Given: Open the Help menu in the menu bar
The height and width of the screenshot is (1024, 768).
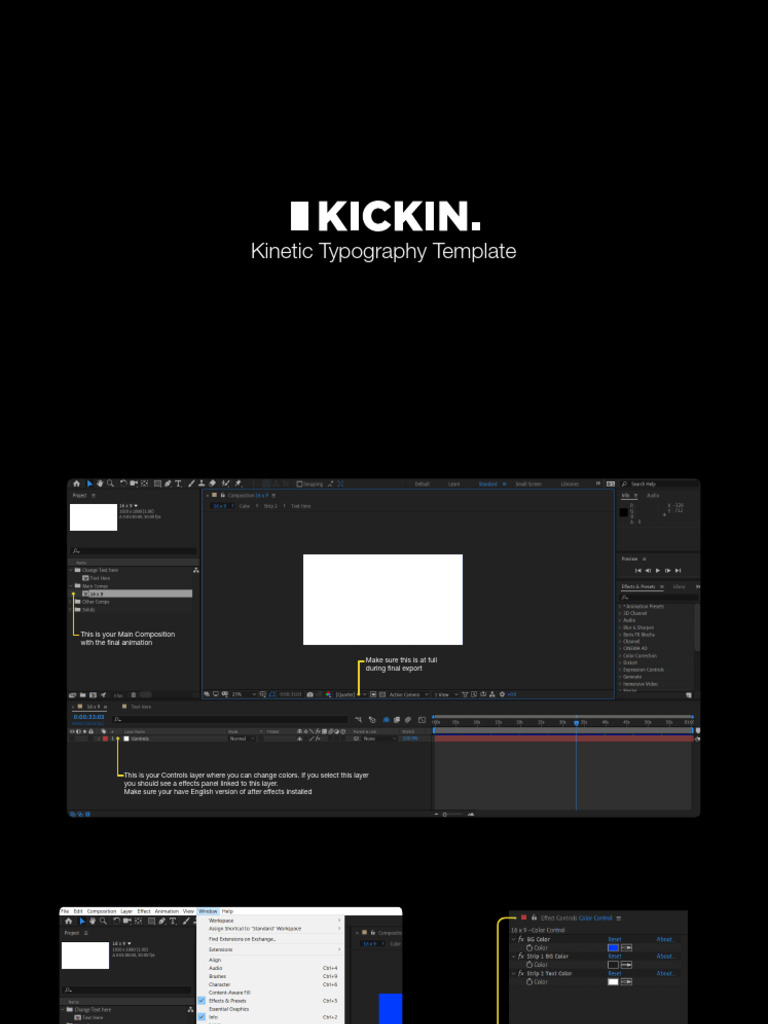Looking at the screenshot, I should tap(227, 911).
